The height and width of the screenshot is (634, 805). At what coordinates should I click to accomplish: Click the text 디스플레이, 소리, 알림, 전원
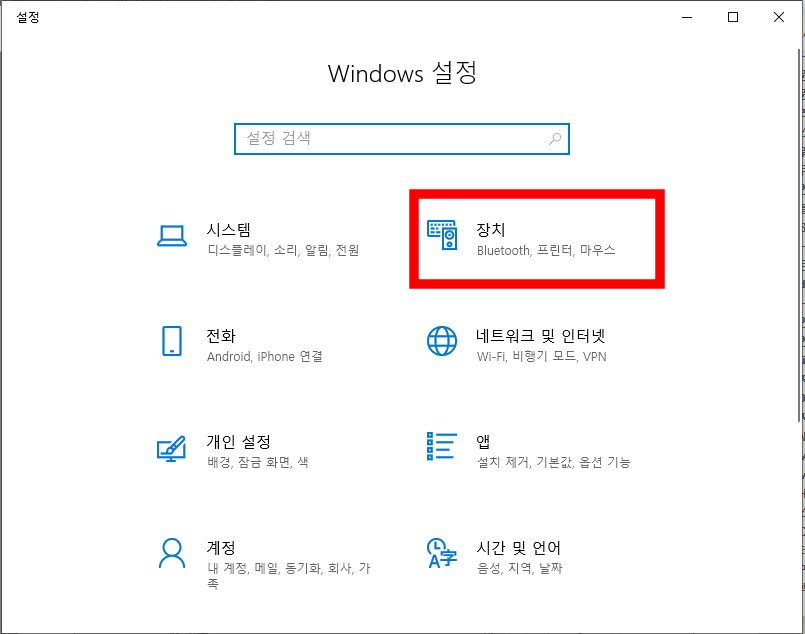click(283, 250)
